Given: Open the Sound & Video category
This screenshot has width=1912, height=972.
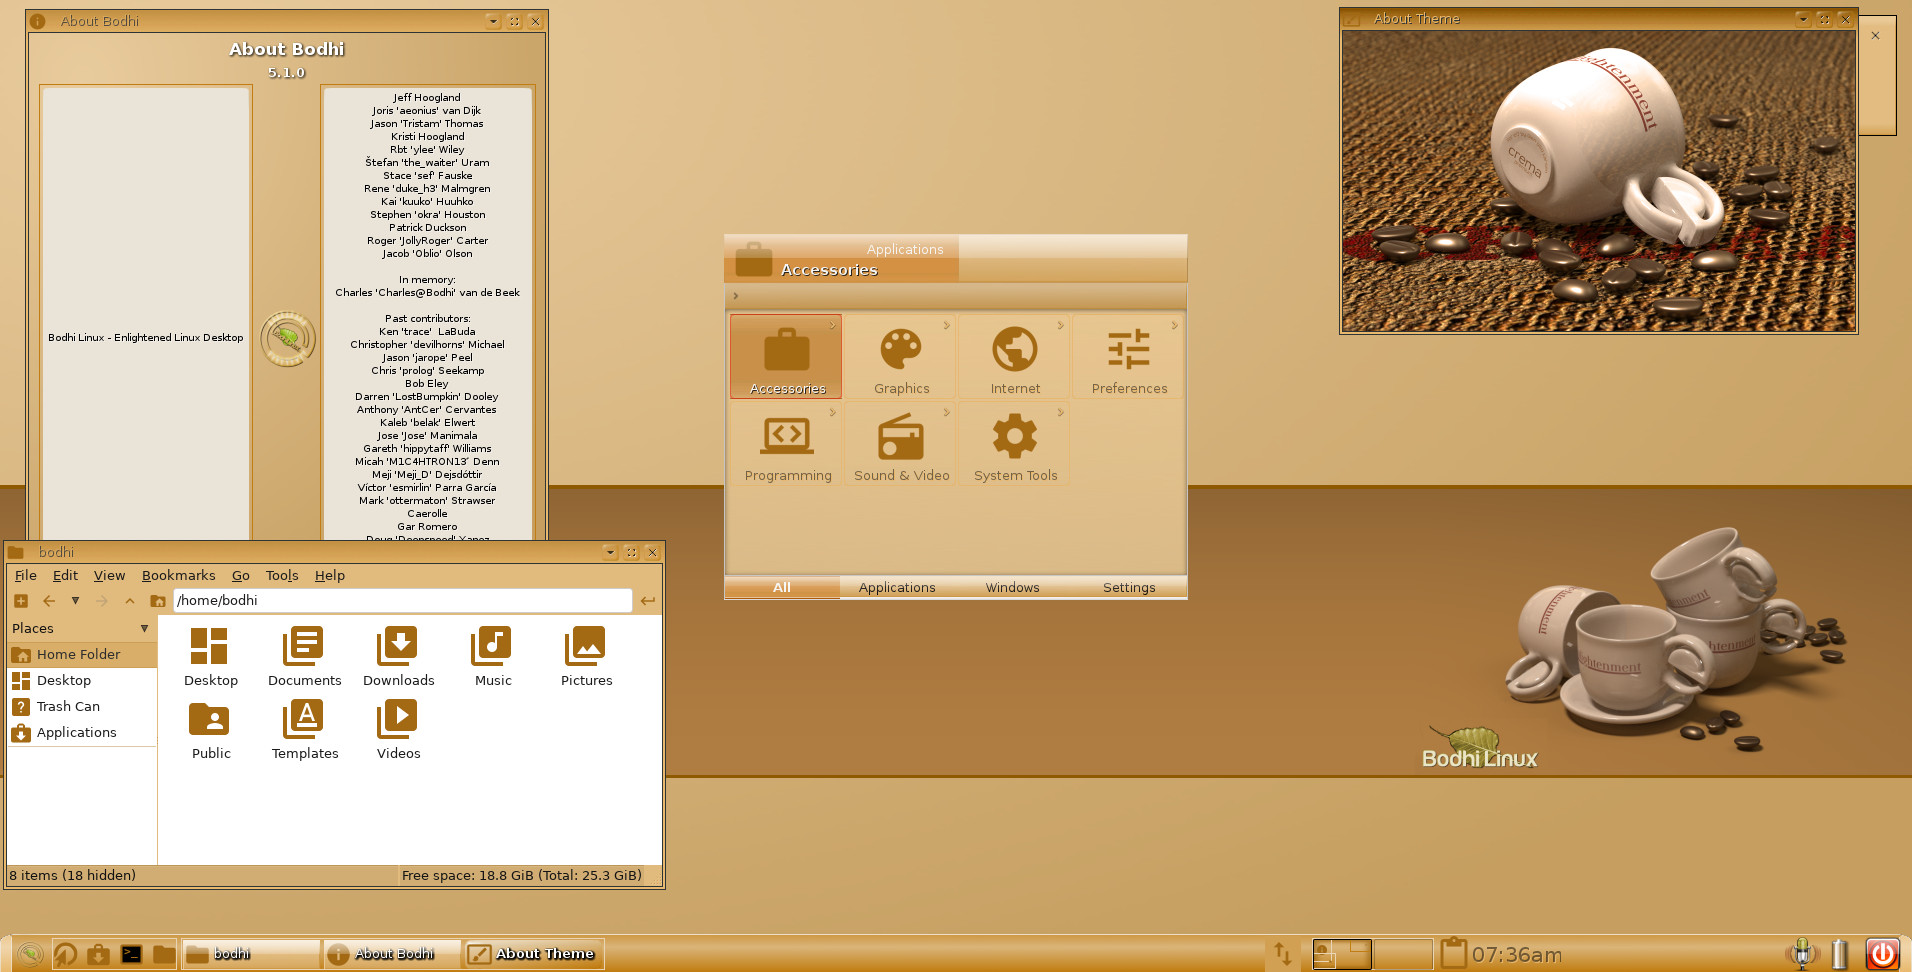Looking at the screenshot, I should click(901, 445).
